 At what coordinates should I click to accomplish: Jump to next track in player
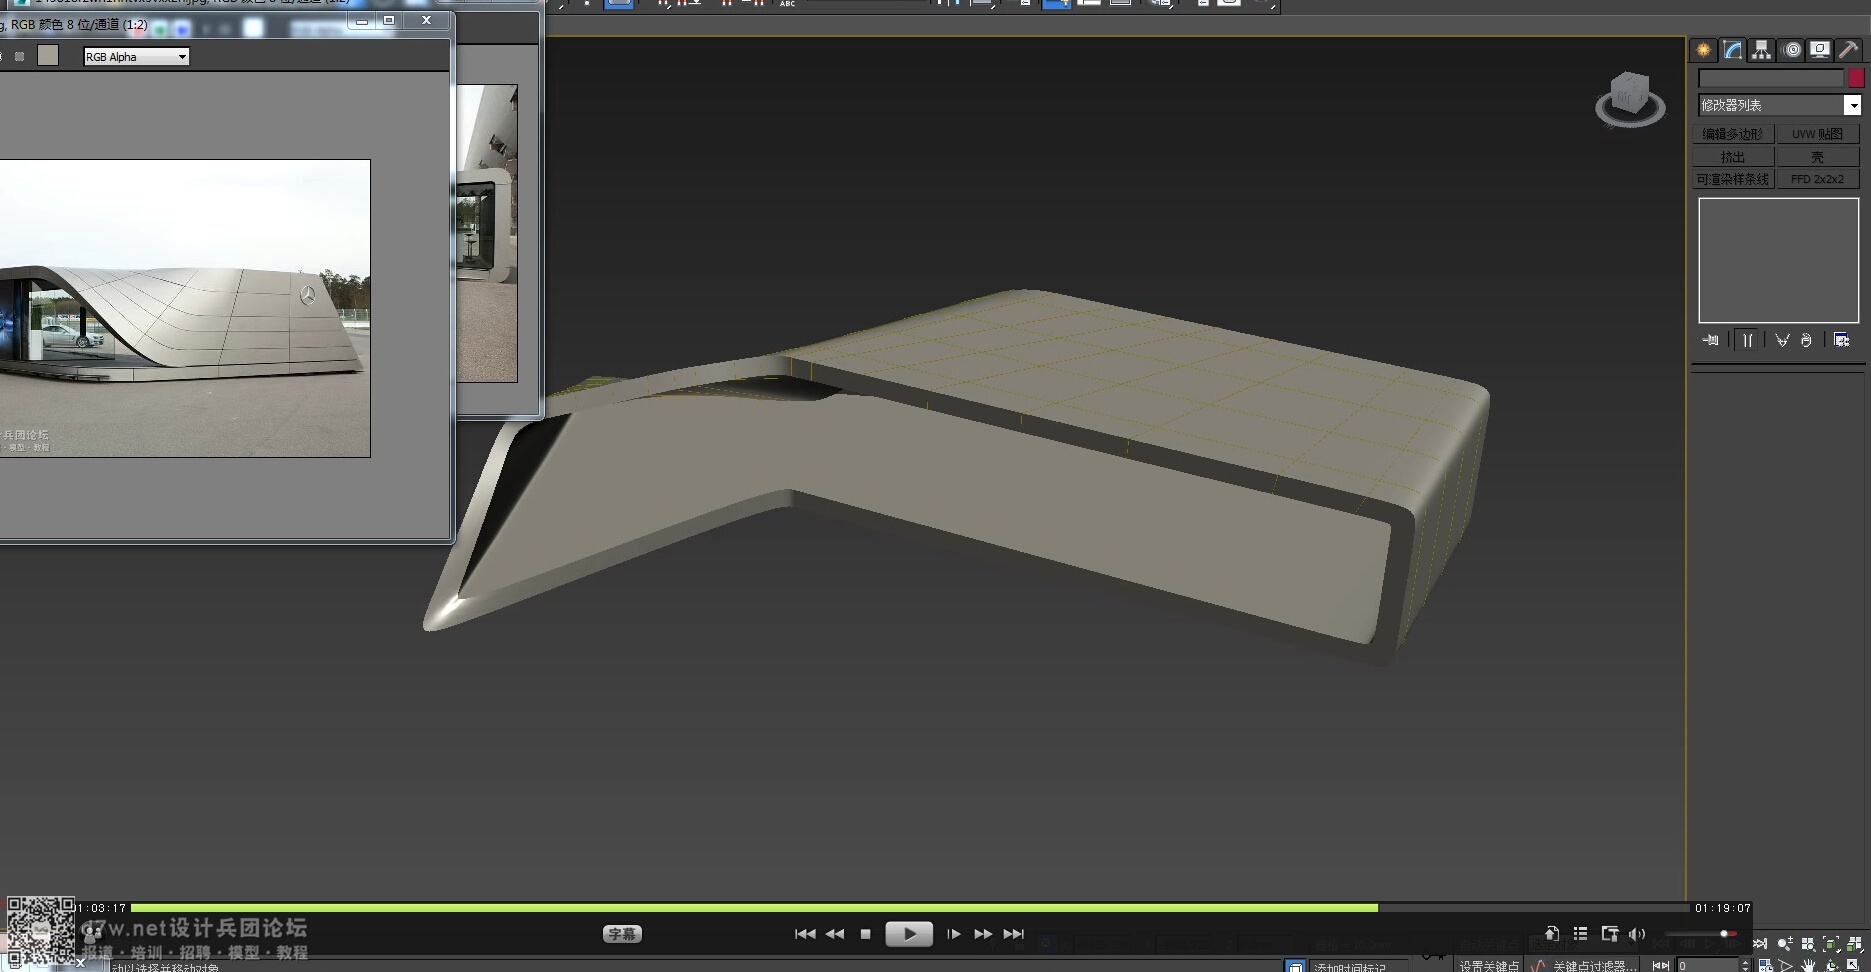(x=1014, y=934)
